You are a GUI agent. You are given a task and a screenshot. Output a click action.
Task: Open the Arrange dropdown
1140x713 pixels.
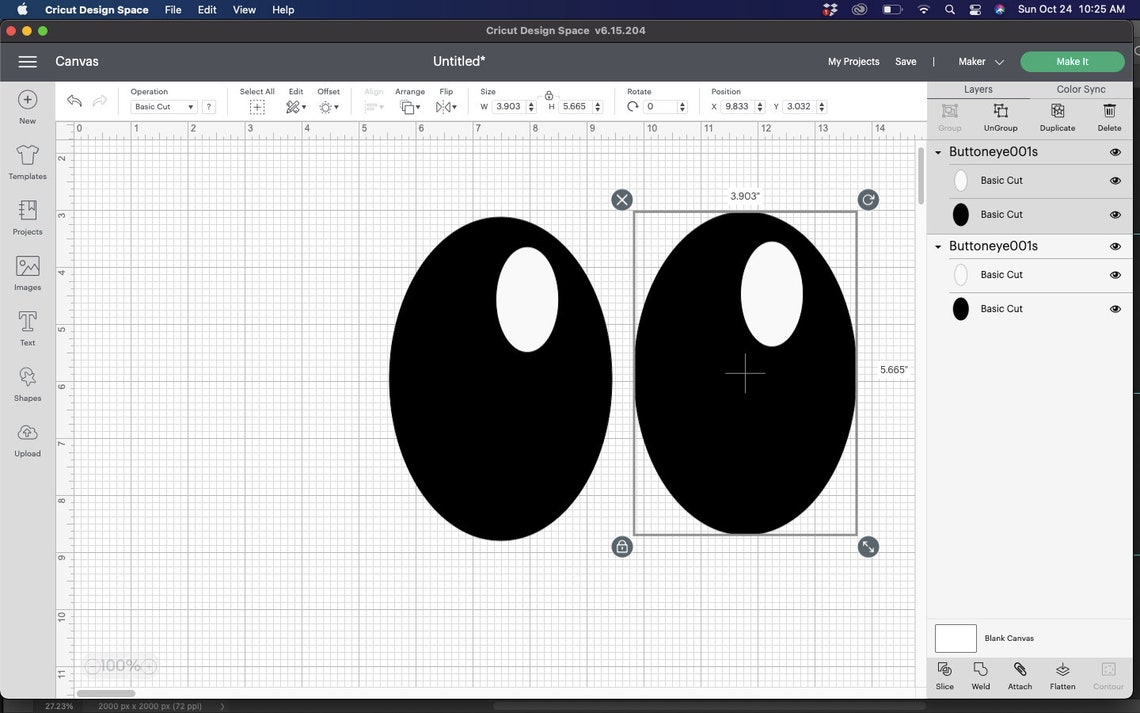410,106
